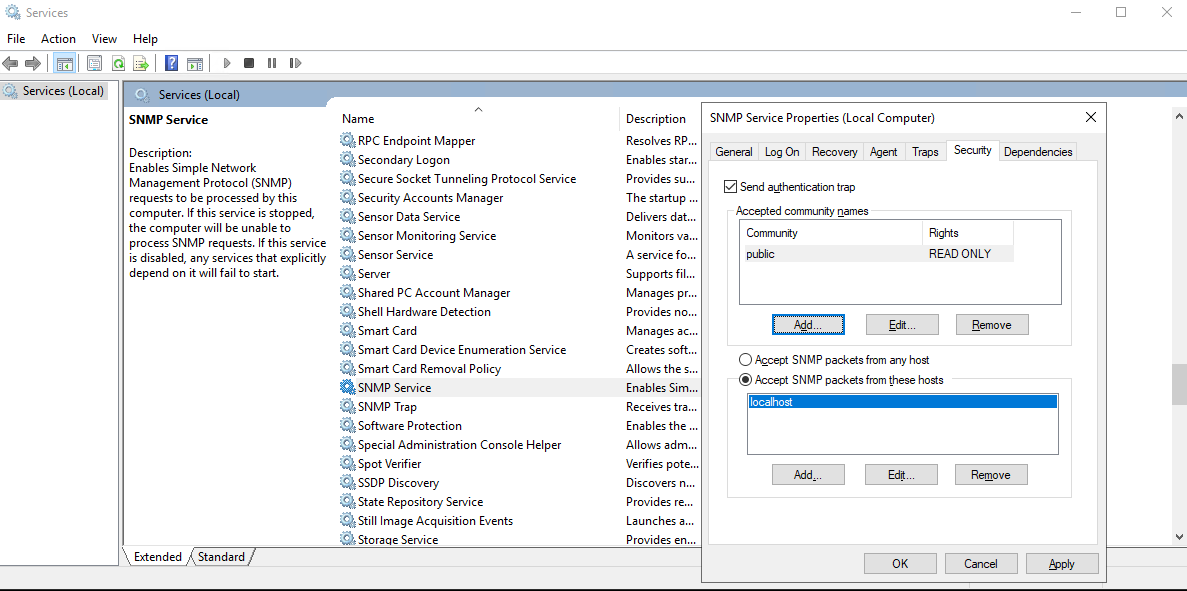Screen dimensions: 1187x591
Task: Refresh the services list from the toolbar
Action: point(118,64)
